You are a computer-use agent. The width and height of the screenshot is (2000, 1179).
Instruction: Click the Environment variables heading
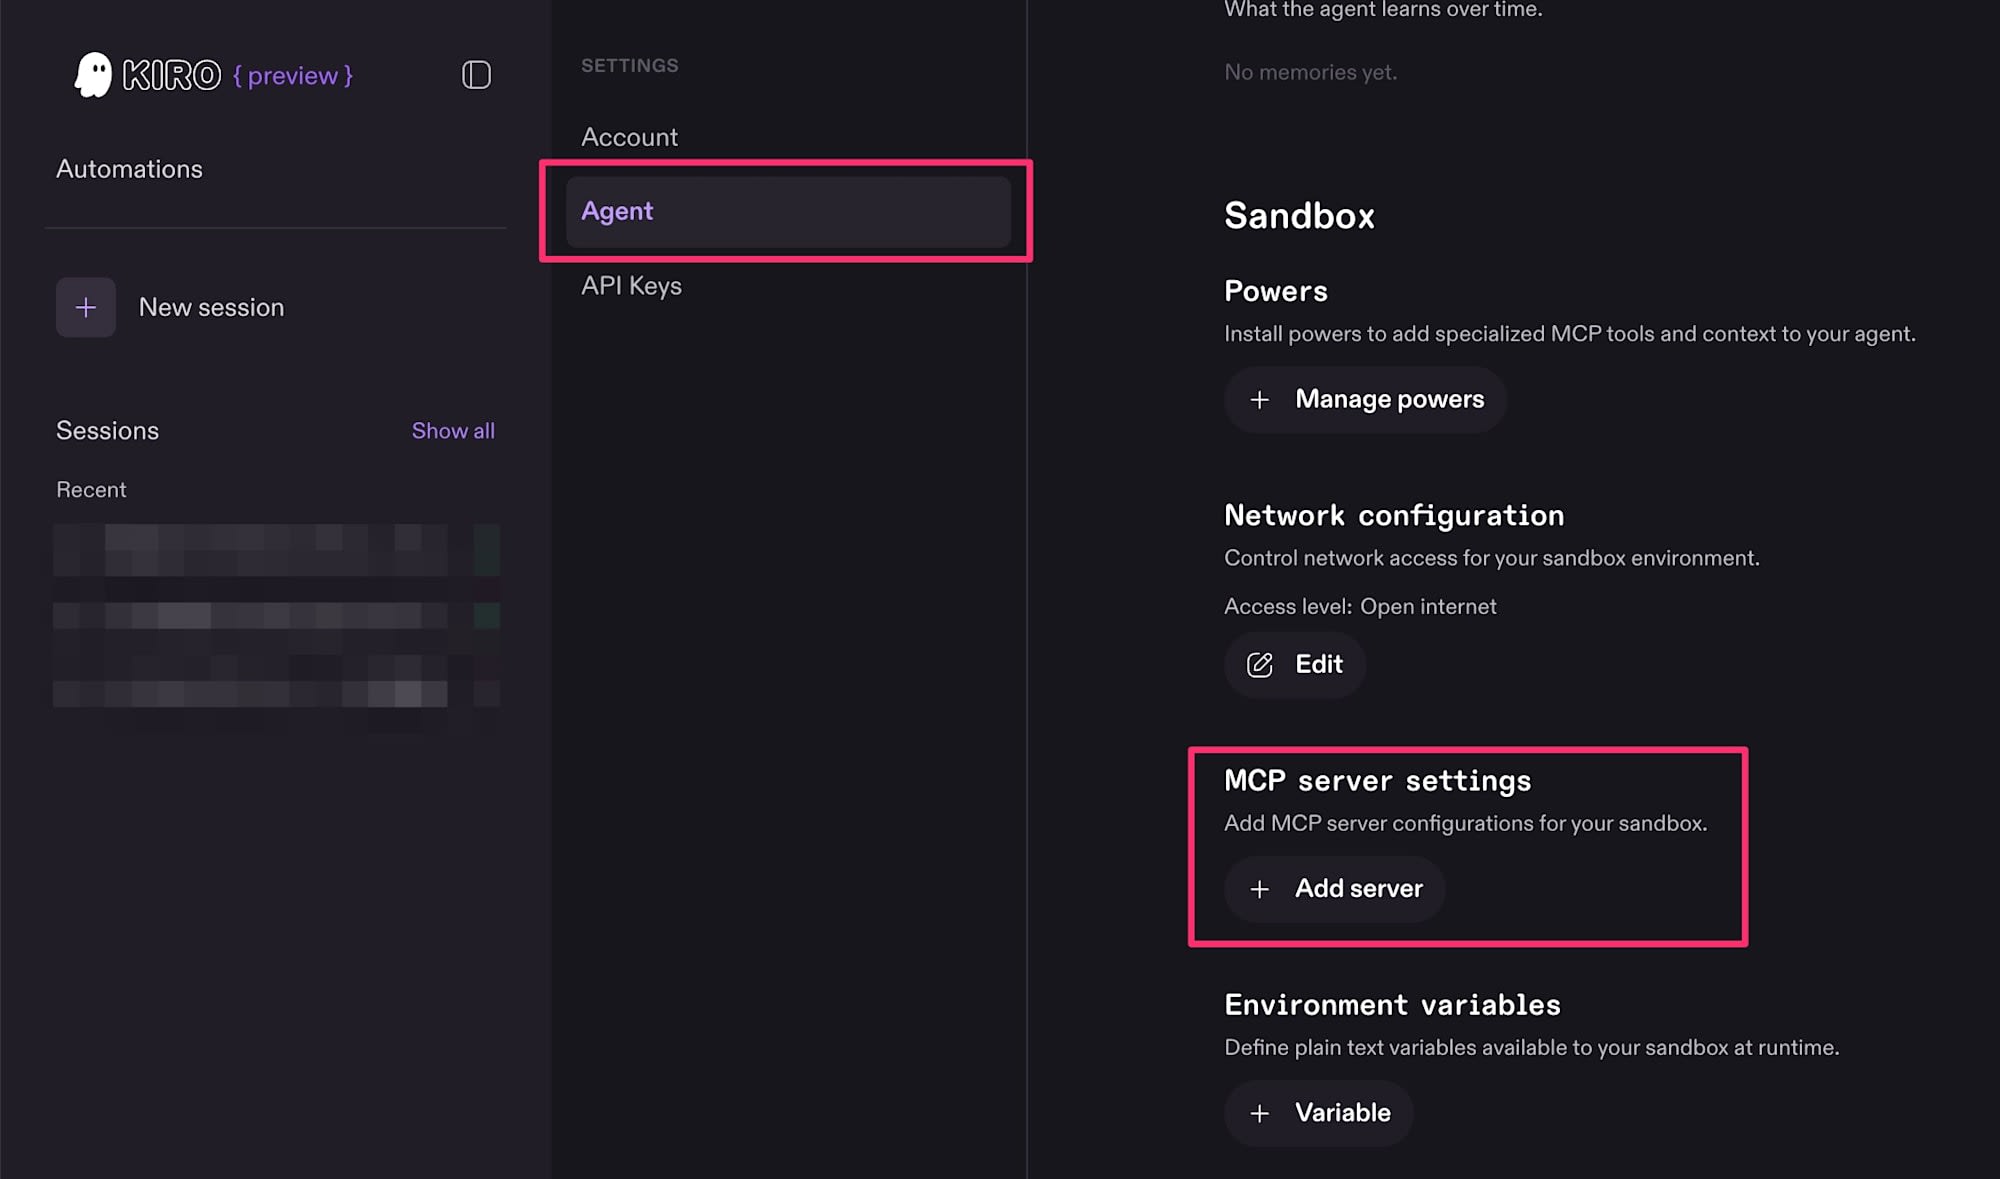coord(1392,1005)
